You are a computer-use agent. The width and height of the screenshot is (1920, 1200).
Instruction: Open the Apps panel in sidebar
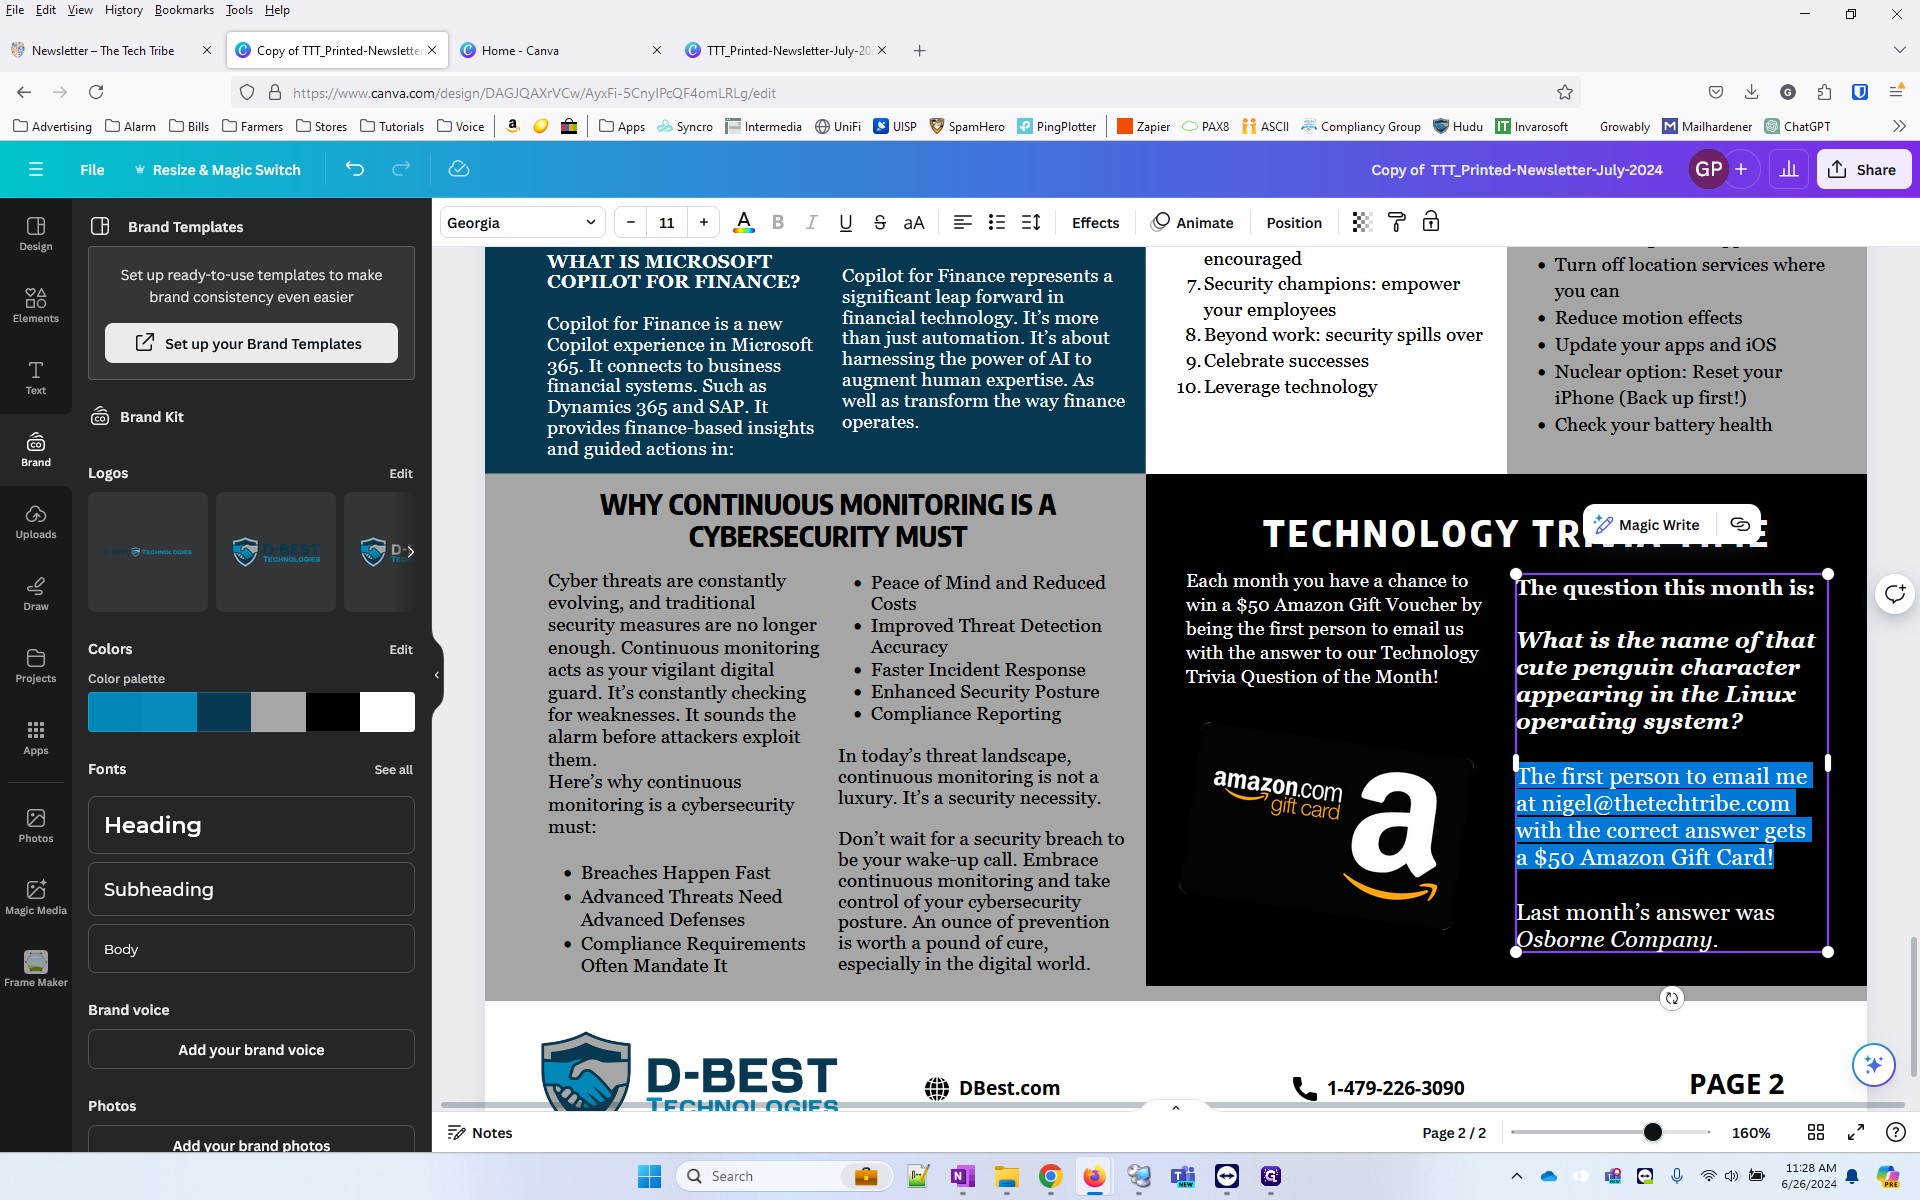tap(36, 738)
